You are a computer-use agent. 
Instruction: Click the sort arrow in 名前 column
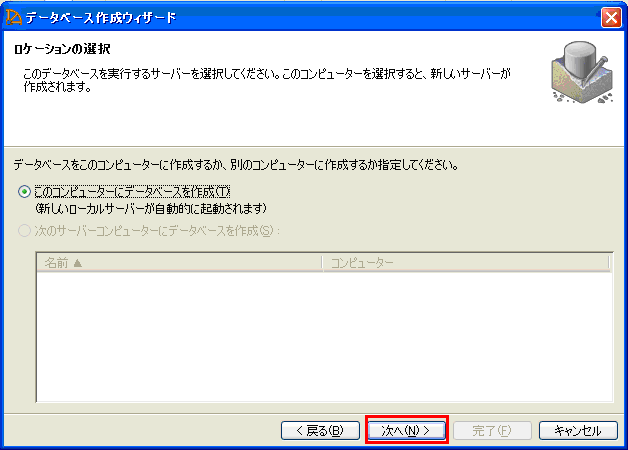tap(77, 263)
